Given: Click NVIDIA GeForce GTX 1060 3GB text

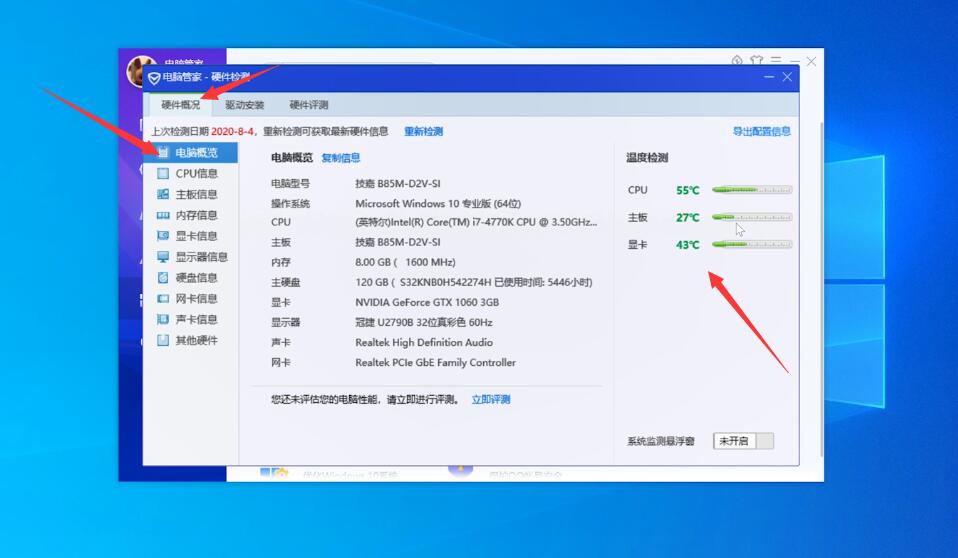Looking at the screenshot, I should pyautogui.click(x=427, y=303).
